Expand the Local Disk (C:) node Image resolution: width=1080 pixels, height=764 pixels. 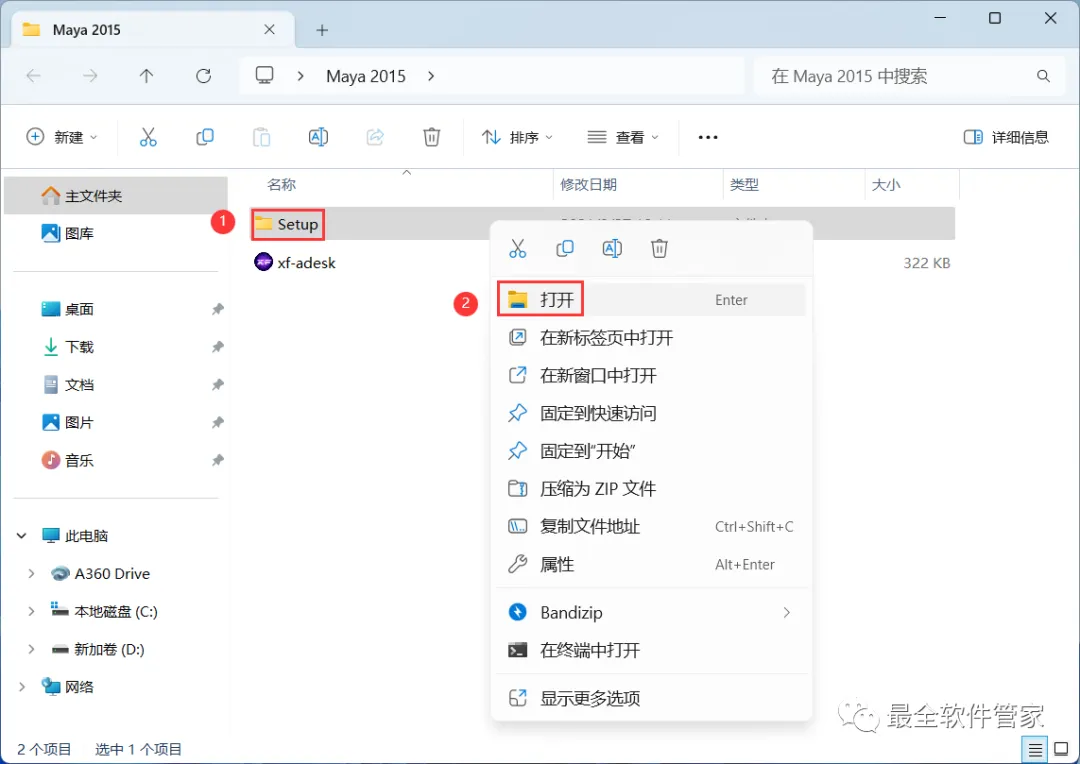coord(31,611)
